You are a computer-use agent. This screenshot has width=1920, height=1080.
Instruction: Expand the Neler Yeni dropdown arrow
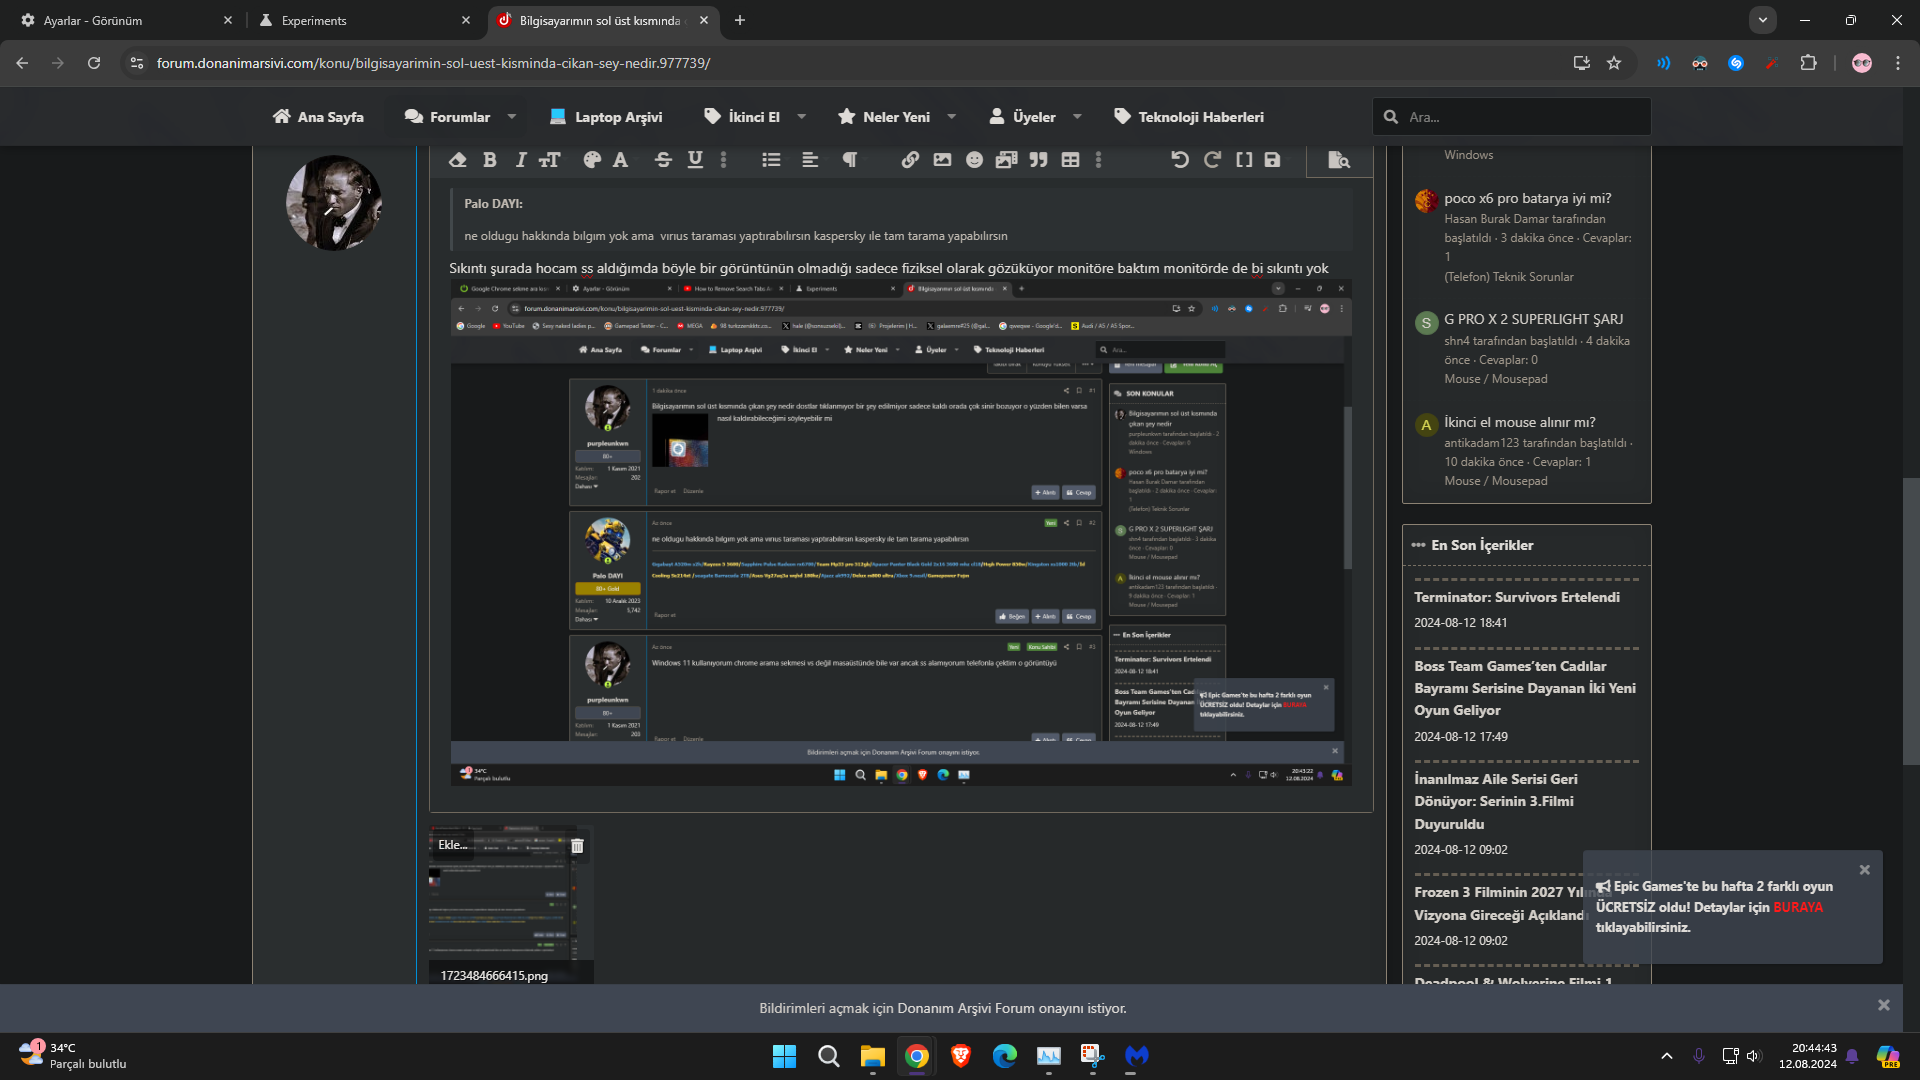coord(951,117)
